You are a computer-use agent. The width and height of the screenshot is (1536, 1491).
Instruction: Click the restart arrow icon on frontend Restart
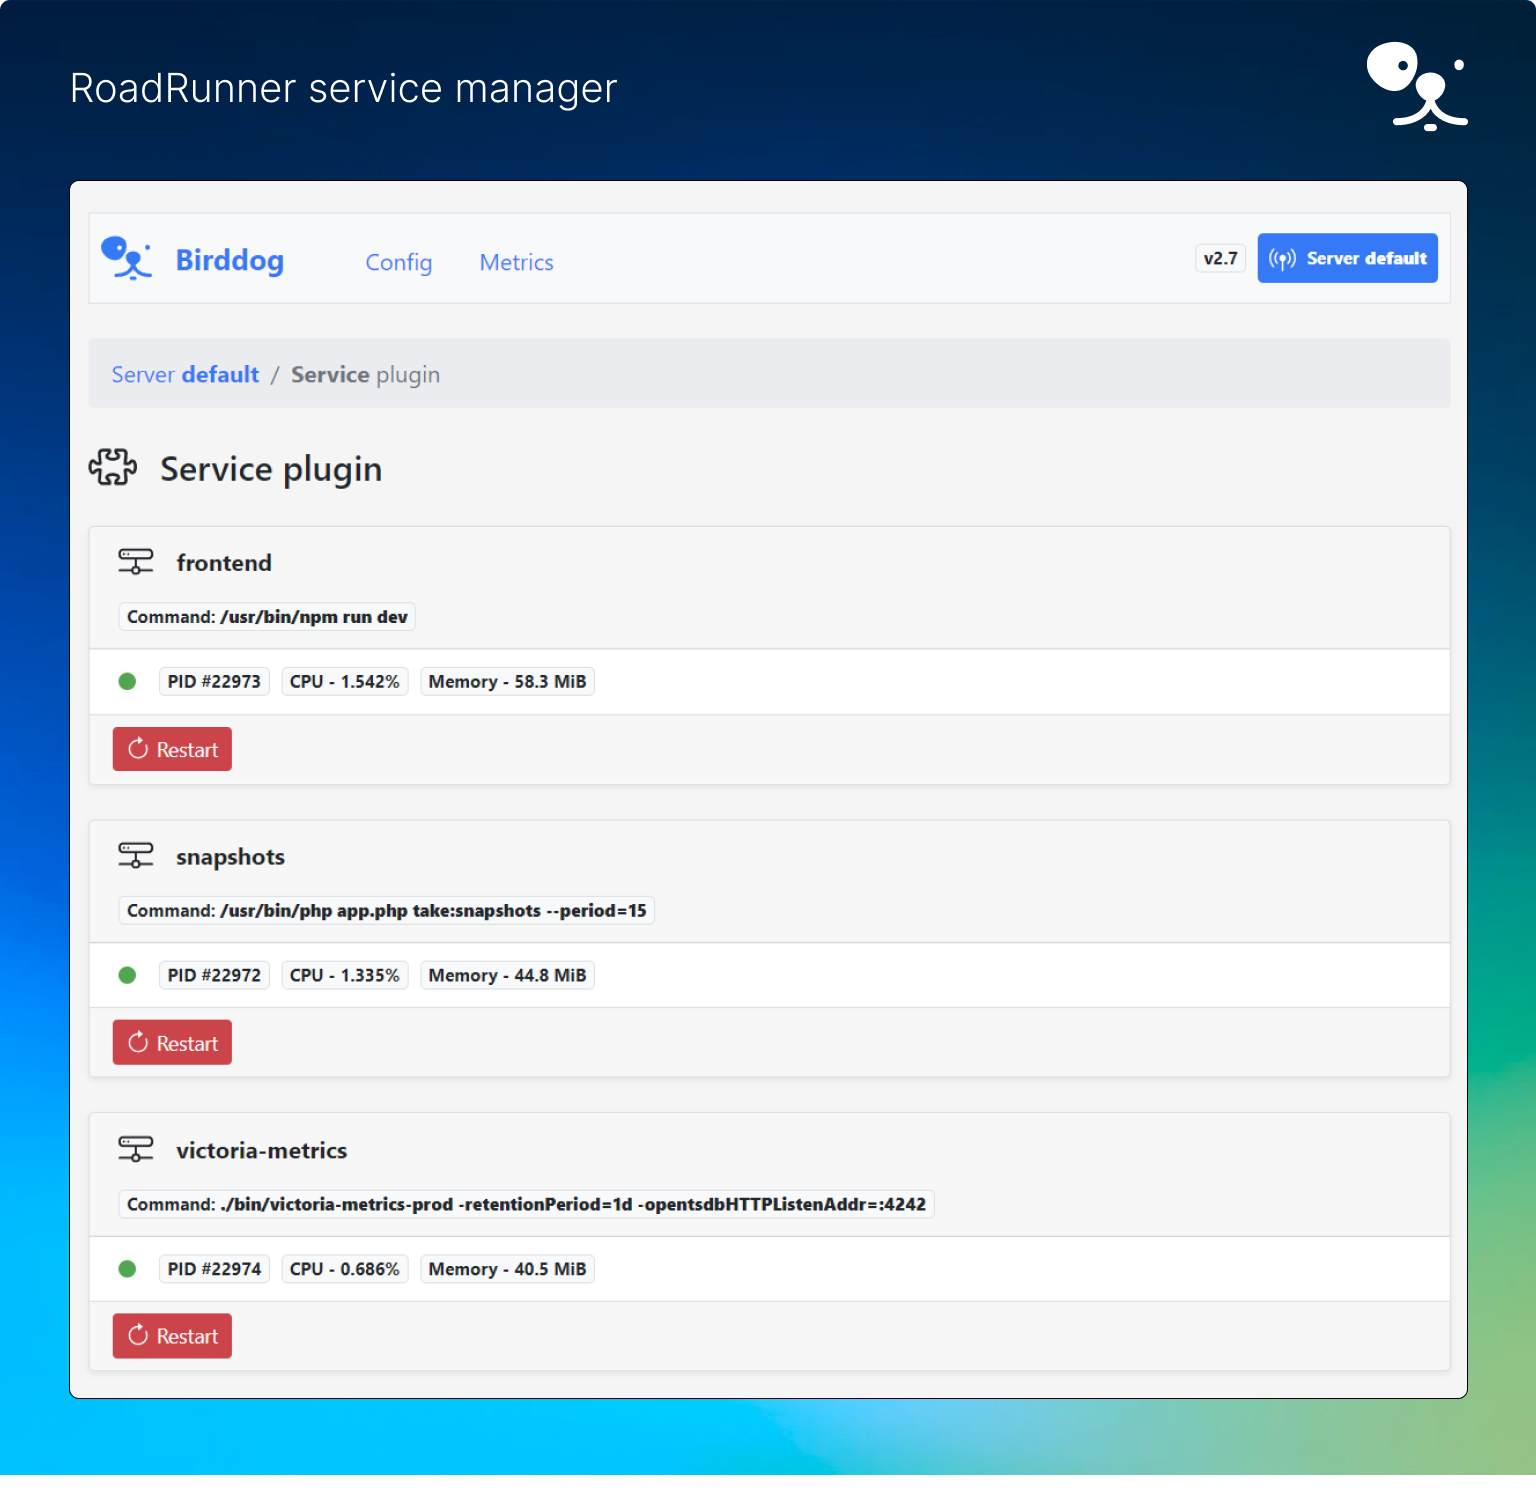tap(137, 749)
